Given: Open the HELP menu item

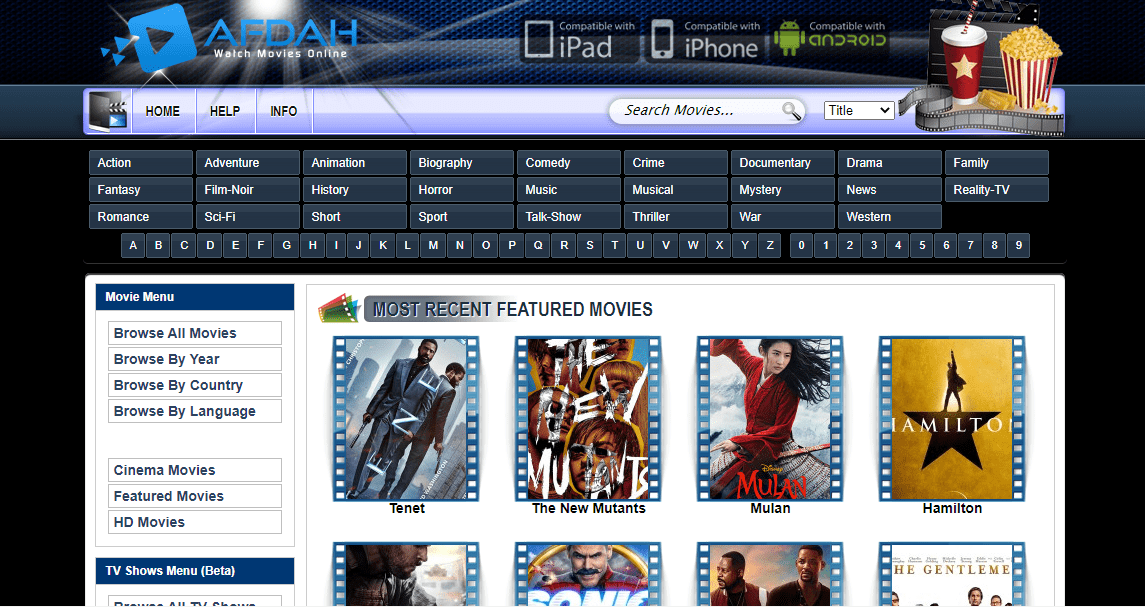Looking at the screenshot, I should coord(225,112).
